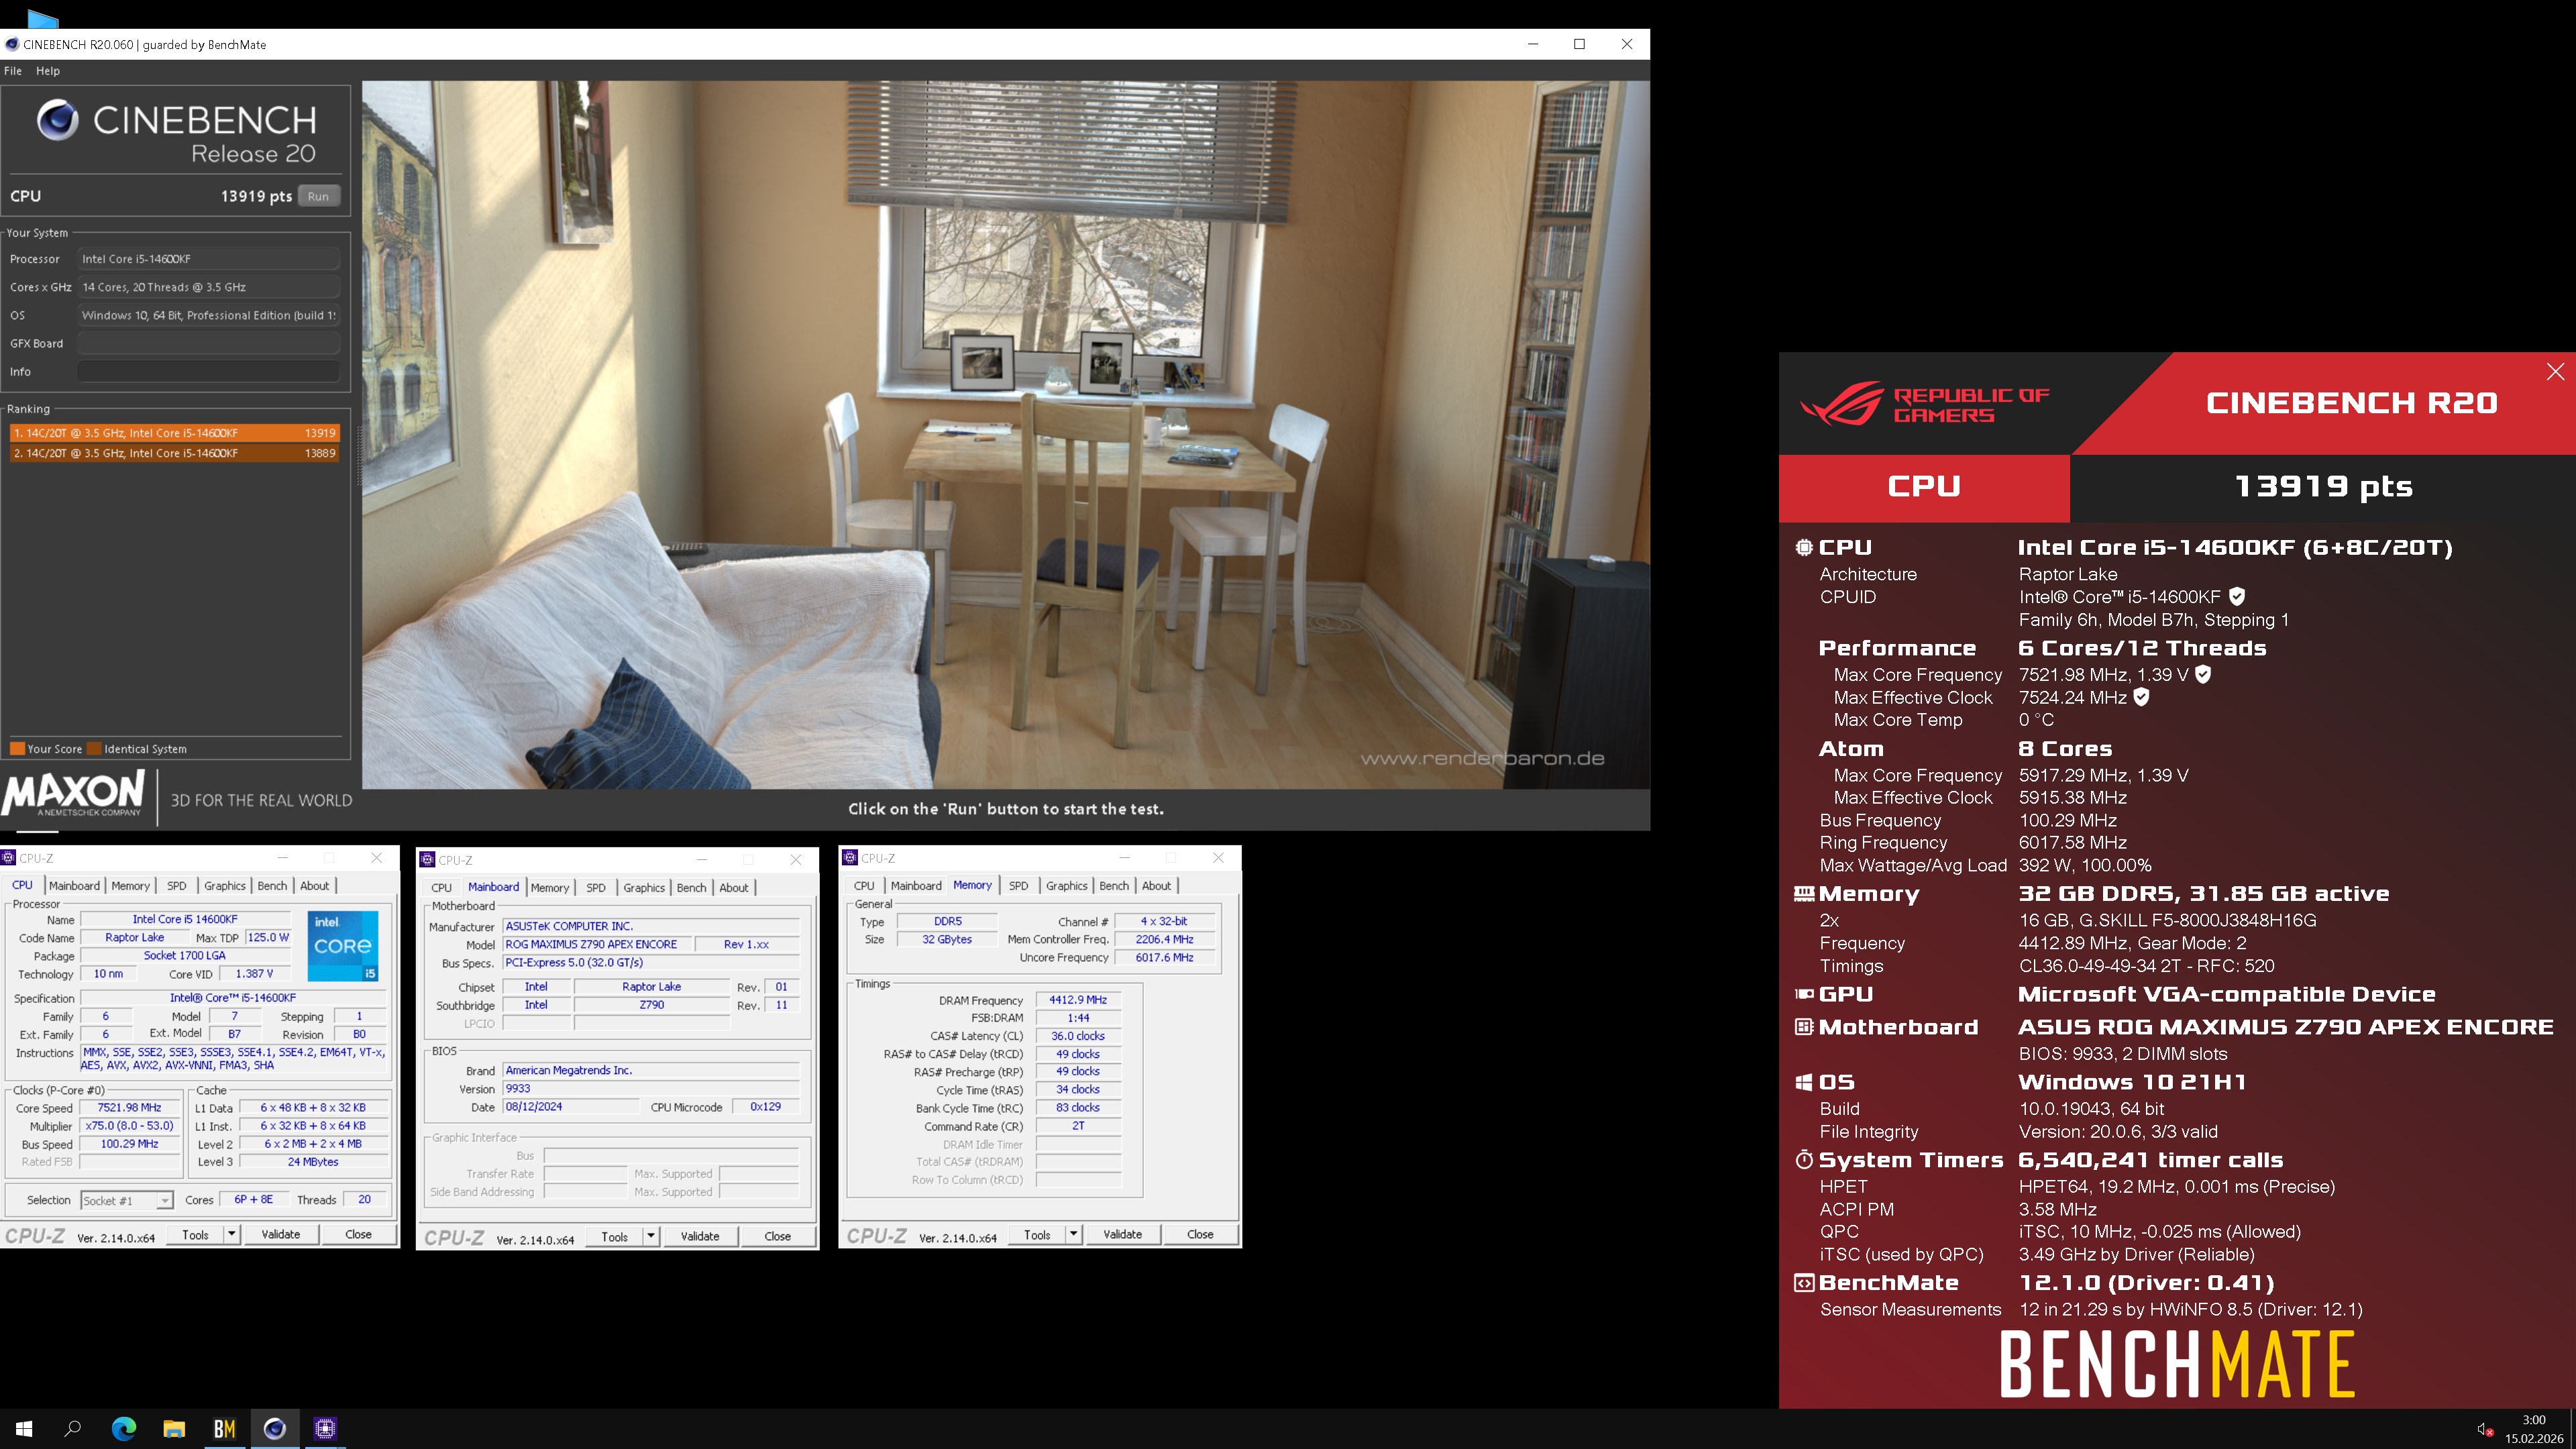Click BIOS Version value 9933 in CPU-Z
This screenshot has width=2576, height=1449.
[x=651, y=1089]
